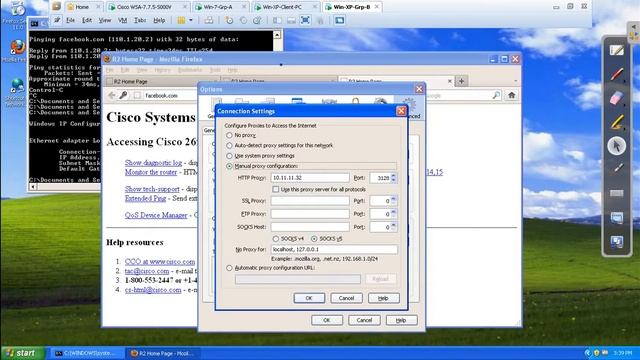Expand VMware power/suspend dropdown arrow
Image resolution: width=640 pixels, height=360 pixels.
click(x=191, y=20)
